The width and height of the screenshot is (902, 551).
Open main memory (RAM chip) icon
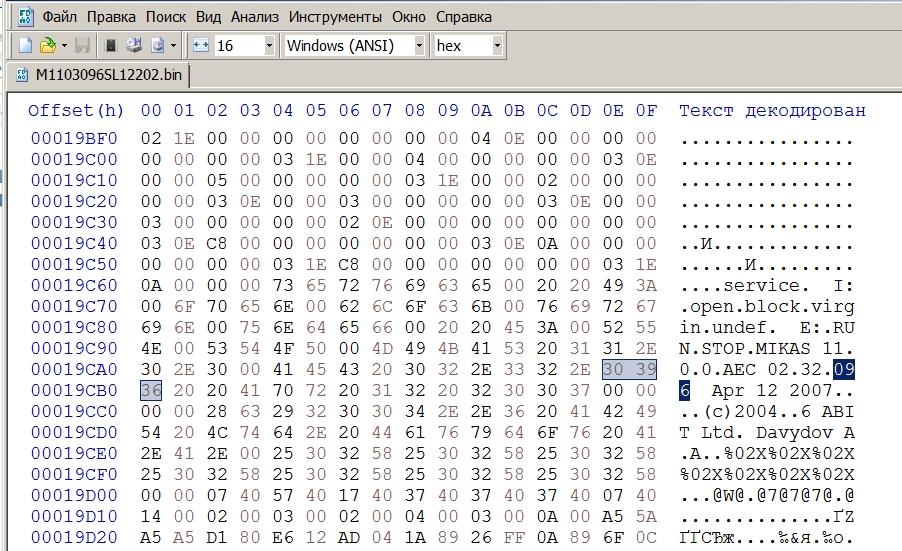[112, 45]
